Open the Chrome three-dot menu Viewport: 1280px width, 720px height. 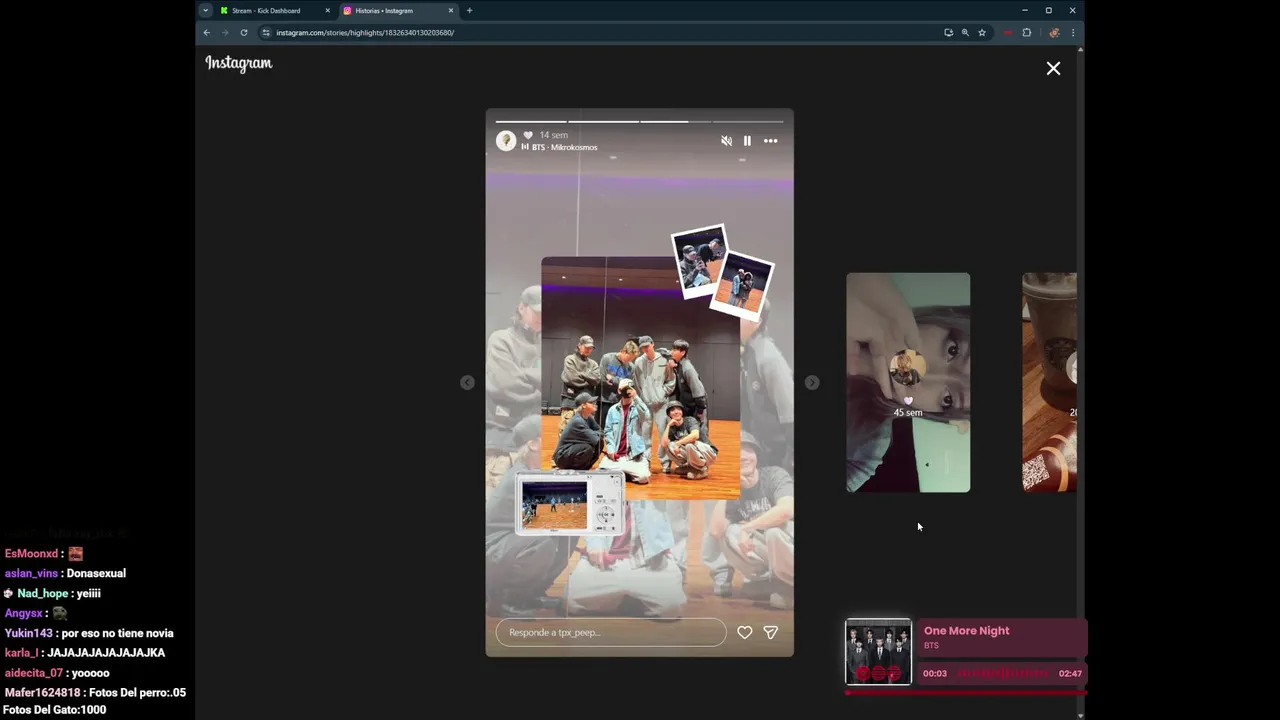click(x=1073, y=33)
